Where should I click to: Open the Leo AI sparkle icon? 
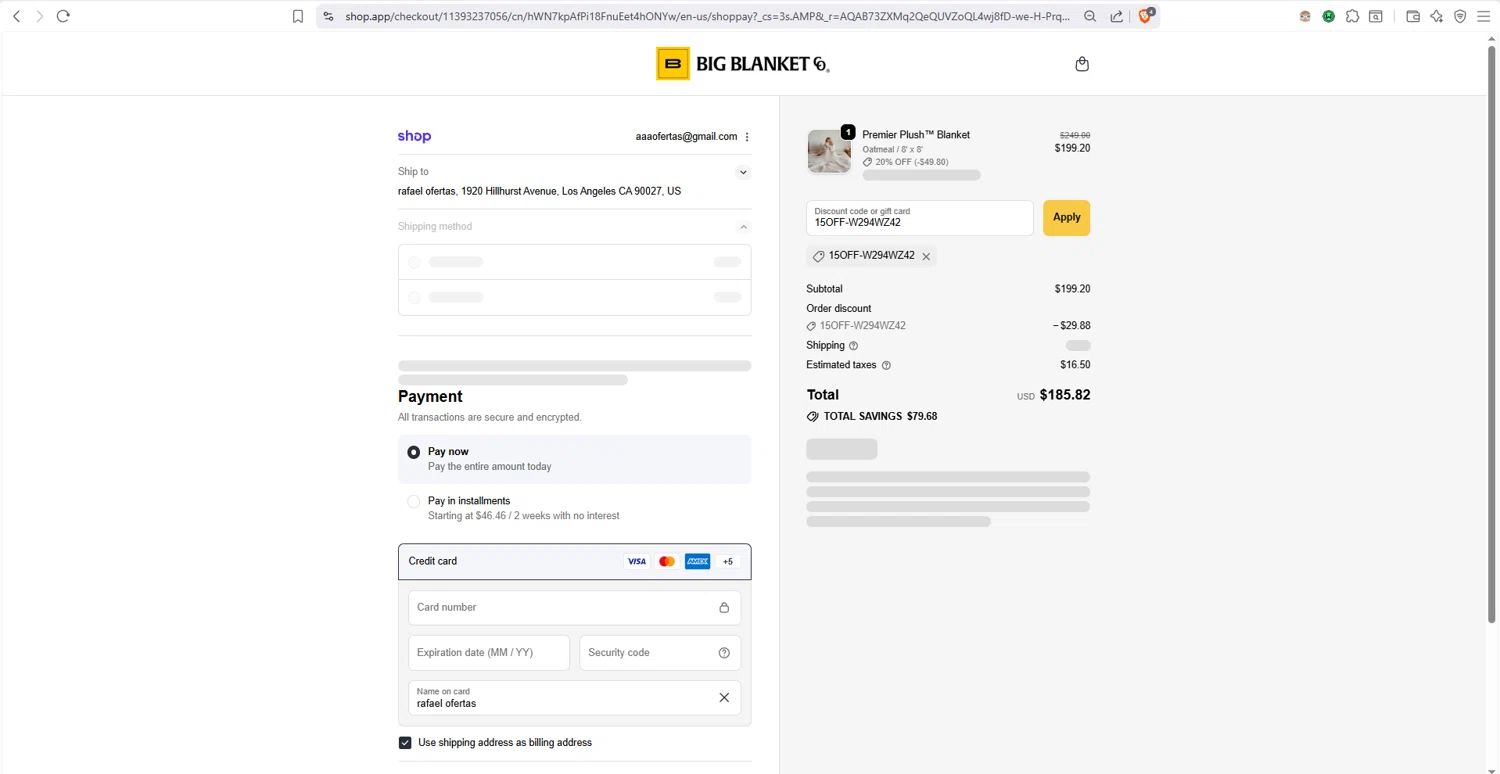coord(1437,16)
